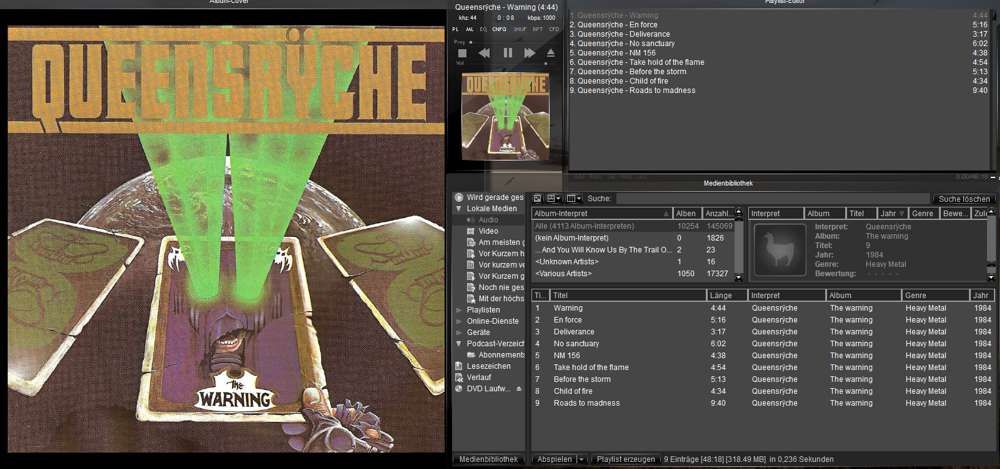Image resolution: width=1000 pixels, height=469 pixels.
Task: Click the Pause button in the player
Action: click(x=507, y=52)
